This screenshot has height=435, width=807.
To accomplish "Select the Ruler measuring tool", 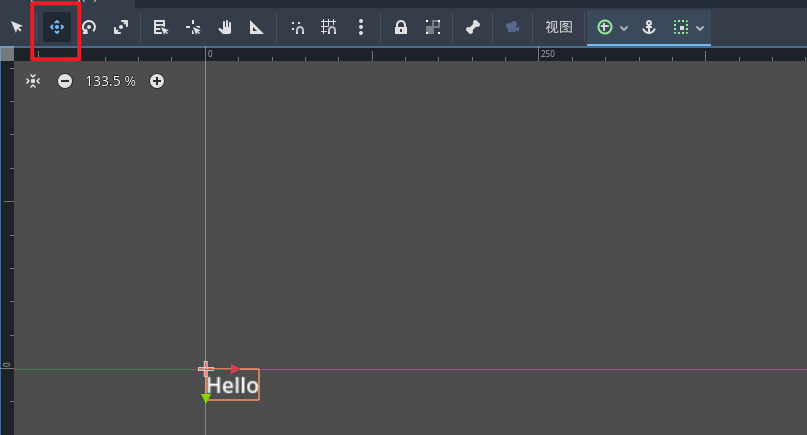I will (256, 27).
